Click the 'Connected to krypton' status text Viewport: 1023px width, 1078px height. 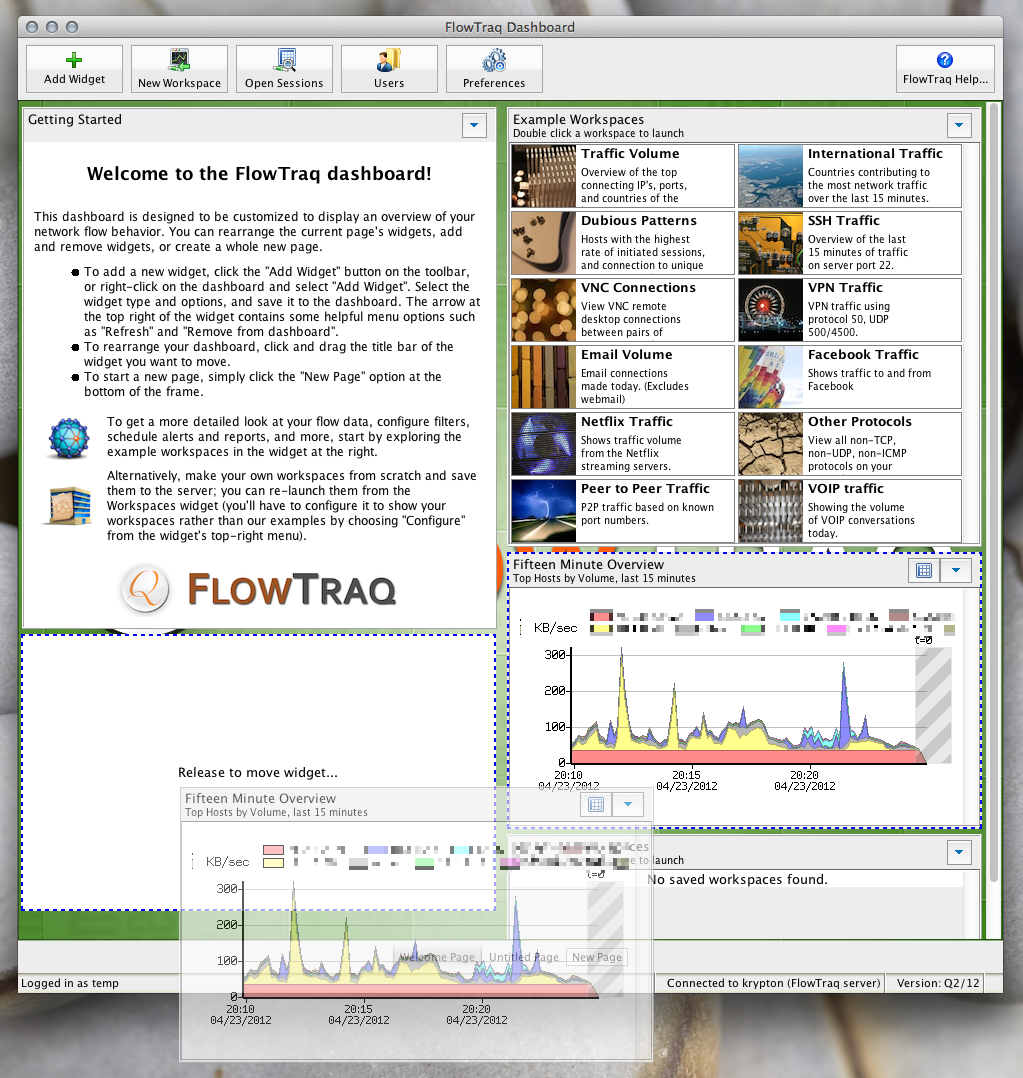coord(773,983)
